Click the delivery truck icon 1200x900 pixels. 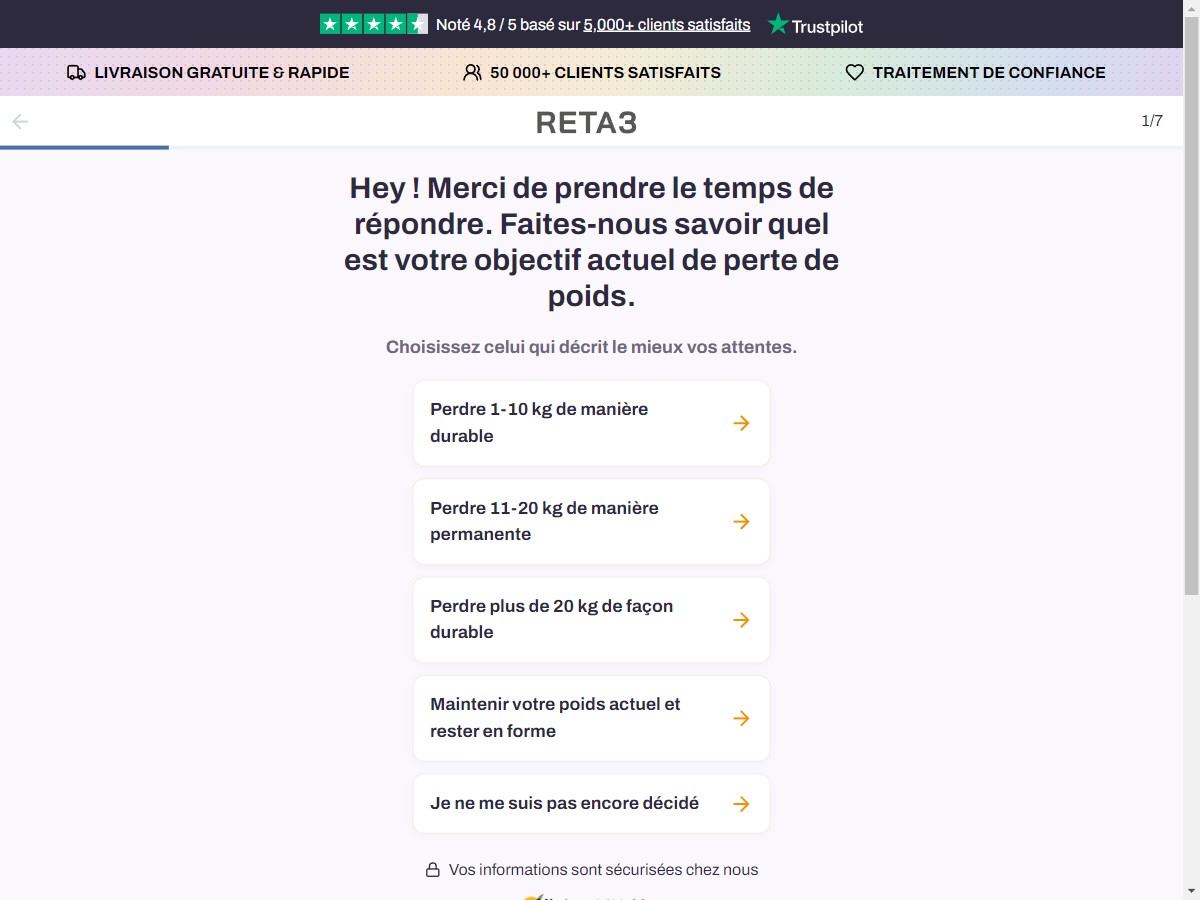(x=76, y=73)
